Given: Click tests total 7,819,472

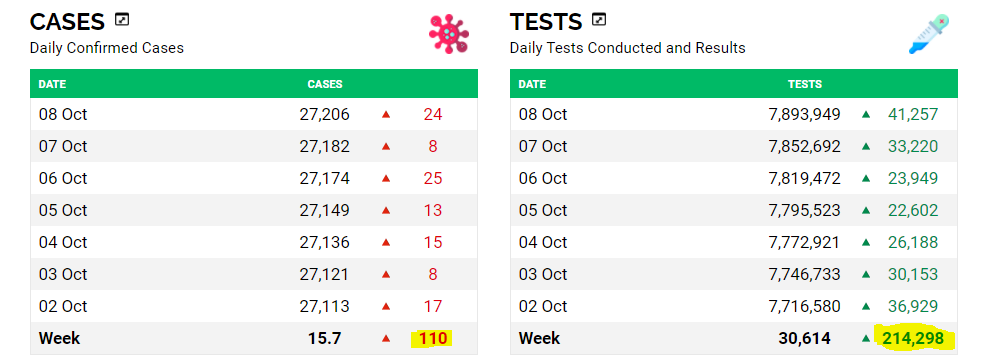Looking at the screenshot, I should click(x=804, y=178).
